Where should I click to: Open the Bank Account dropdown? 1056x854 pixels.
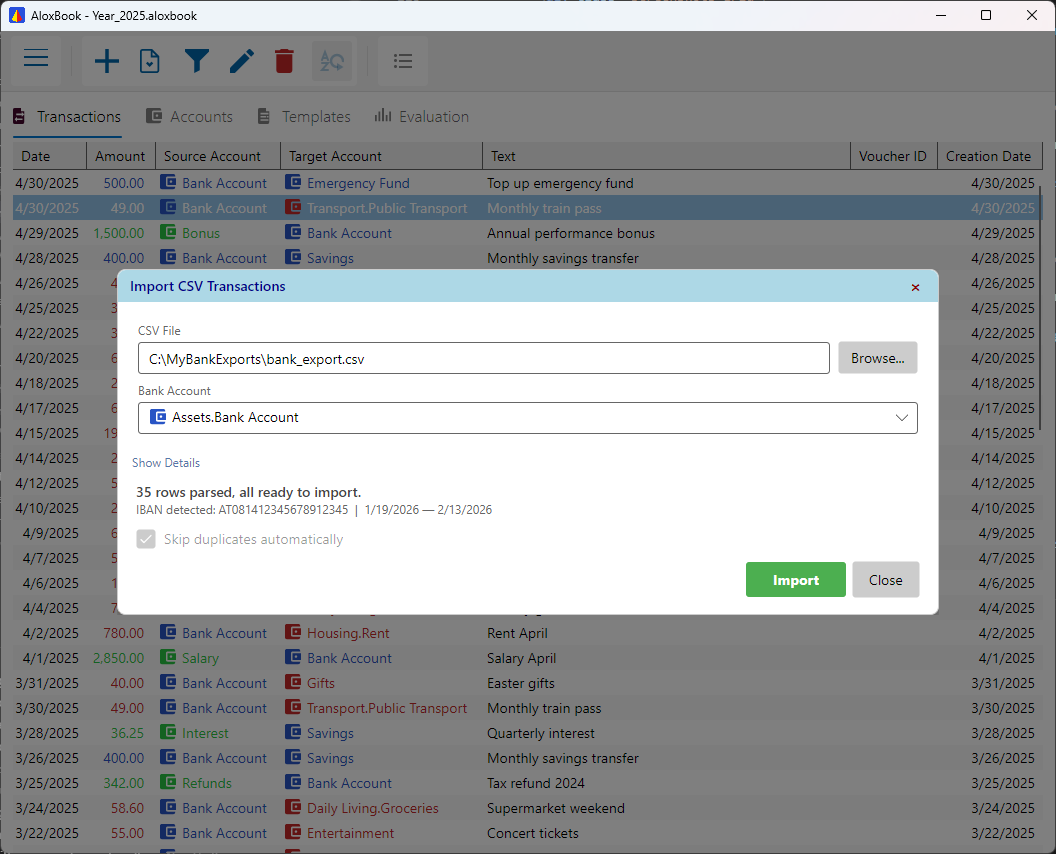(527, 417)
